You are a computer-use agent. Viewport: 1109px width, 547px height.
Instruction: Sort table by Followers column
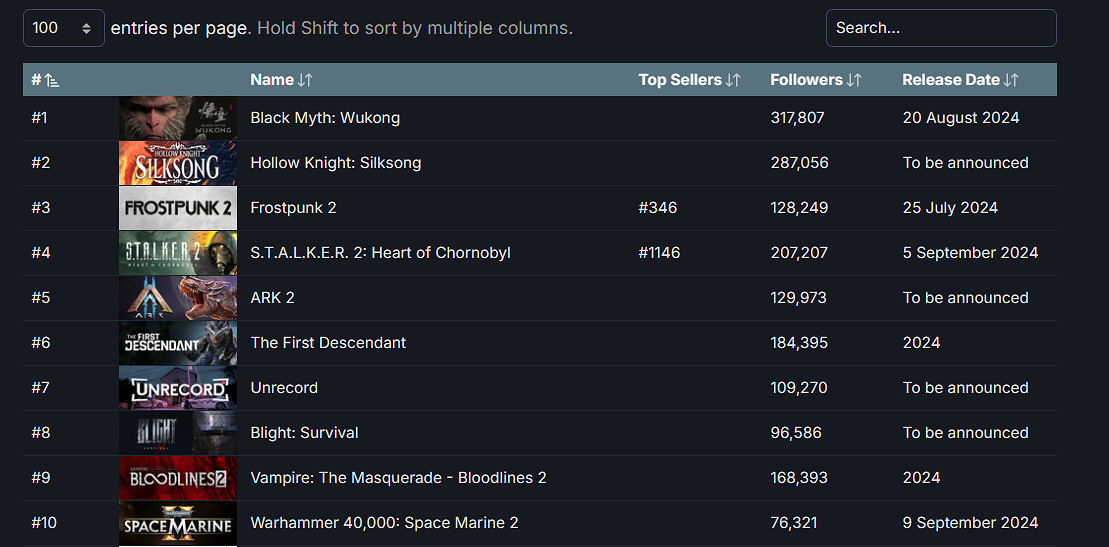[x=815, y=80]
